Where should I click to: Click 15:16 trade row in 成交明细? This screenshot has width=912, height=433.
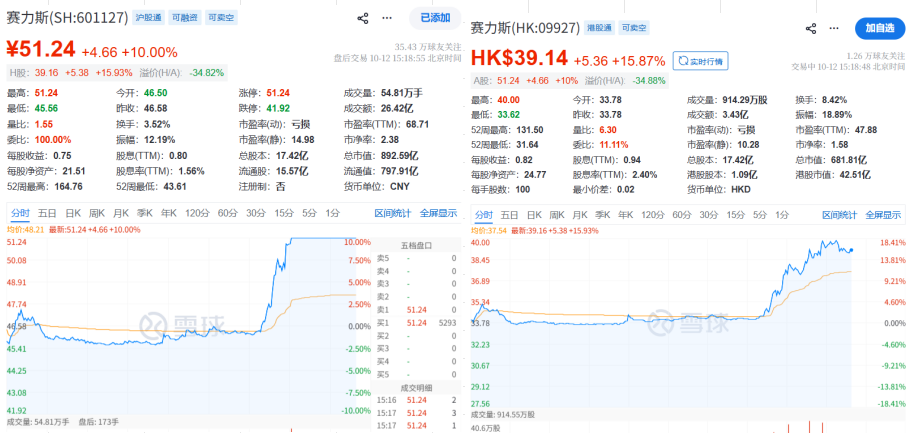point(416,400)
